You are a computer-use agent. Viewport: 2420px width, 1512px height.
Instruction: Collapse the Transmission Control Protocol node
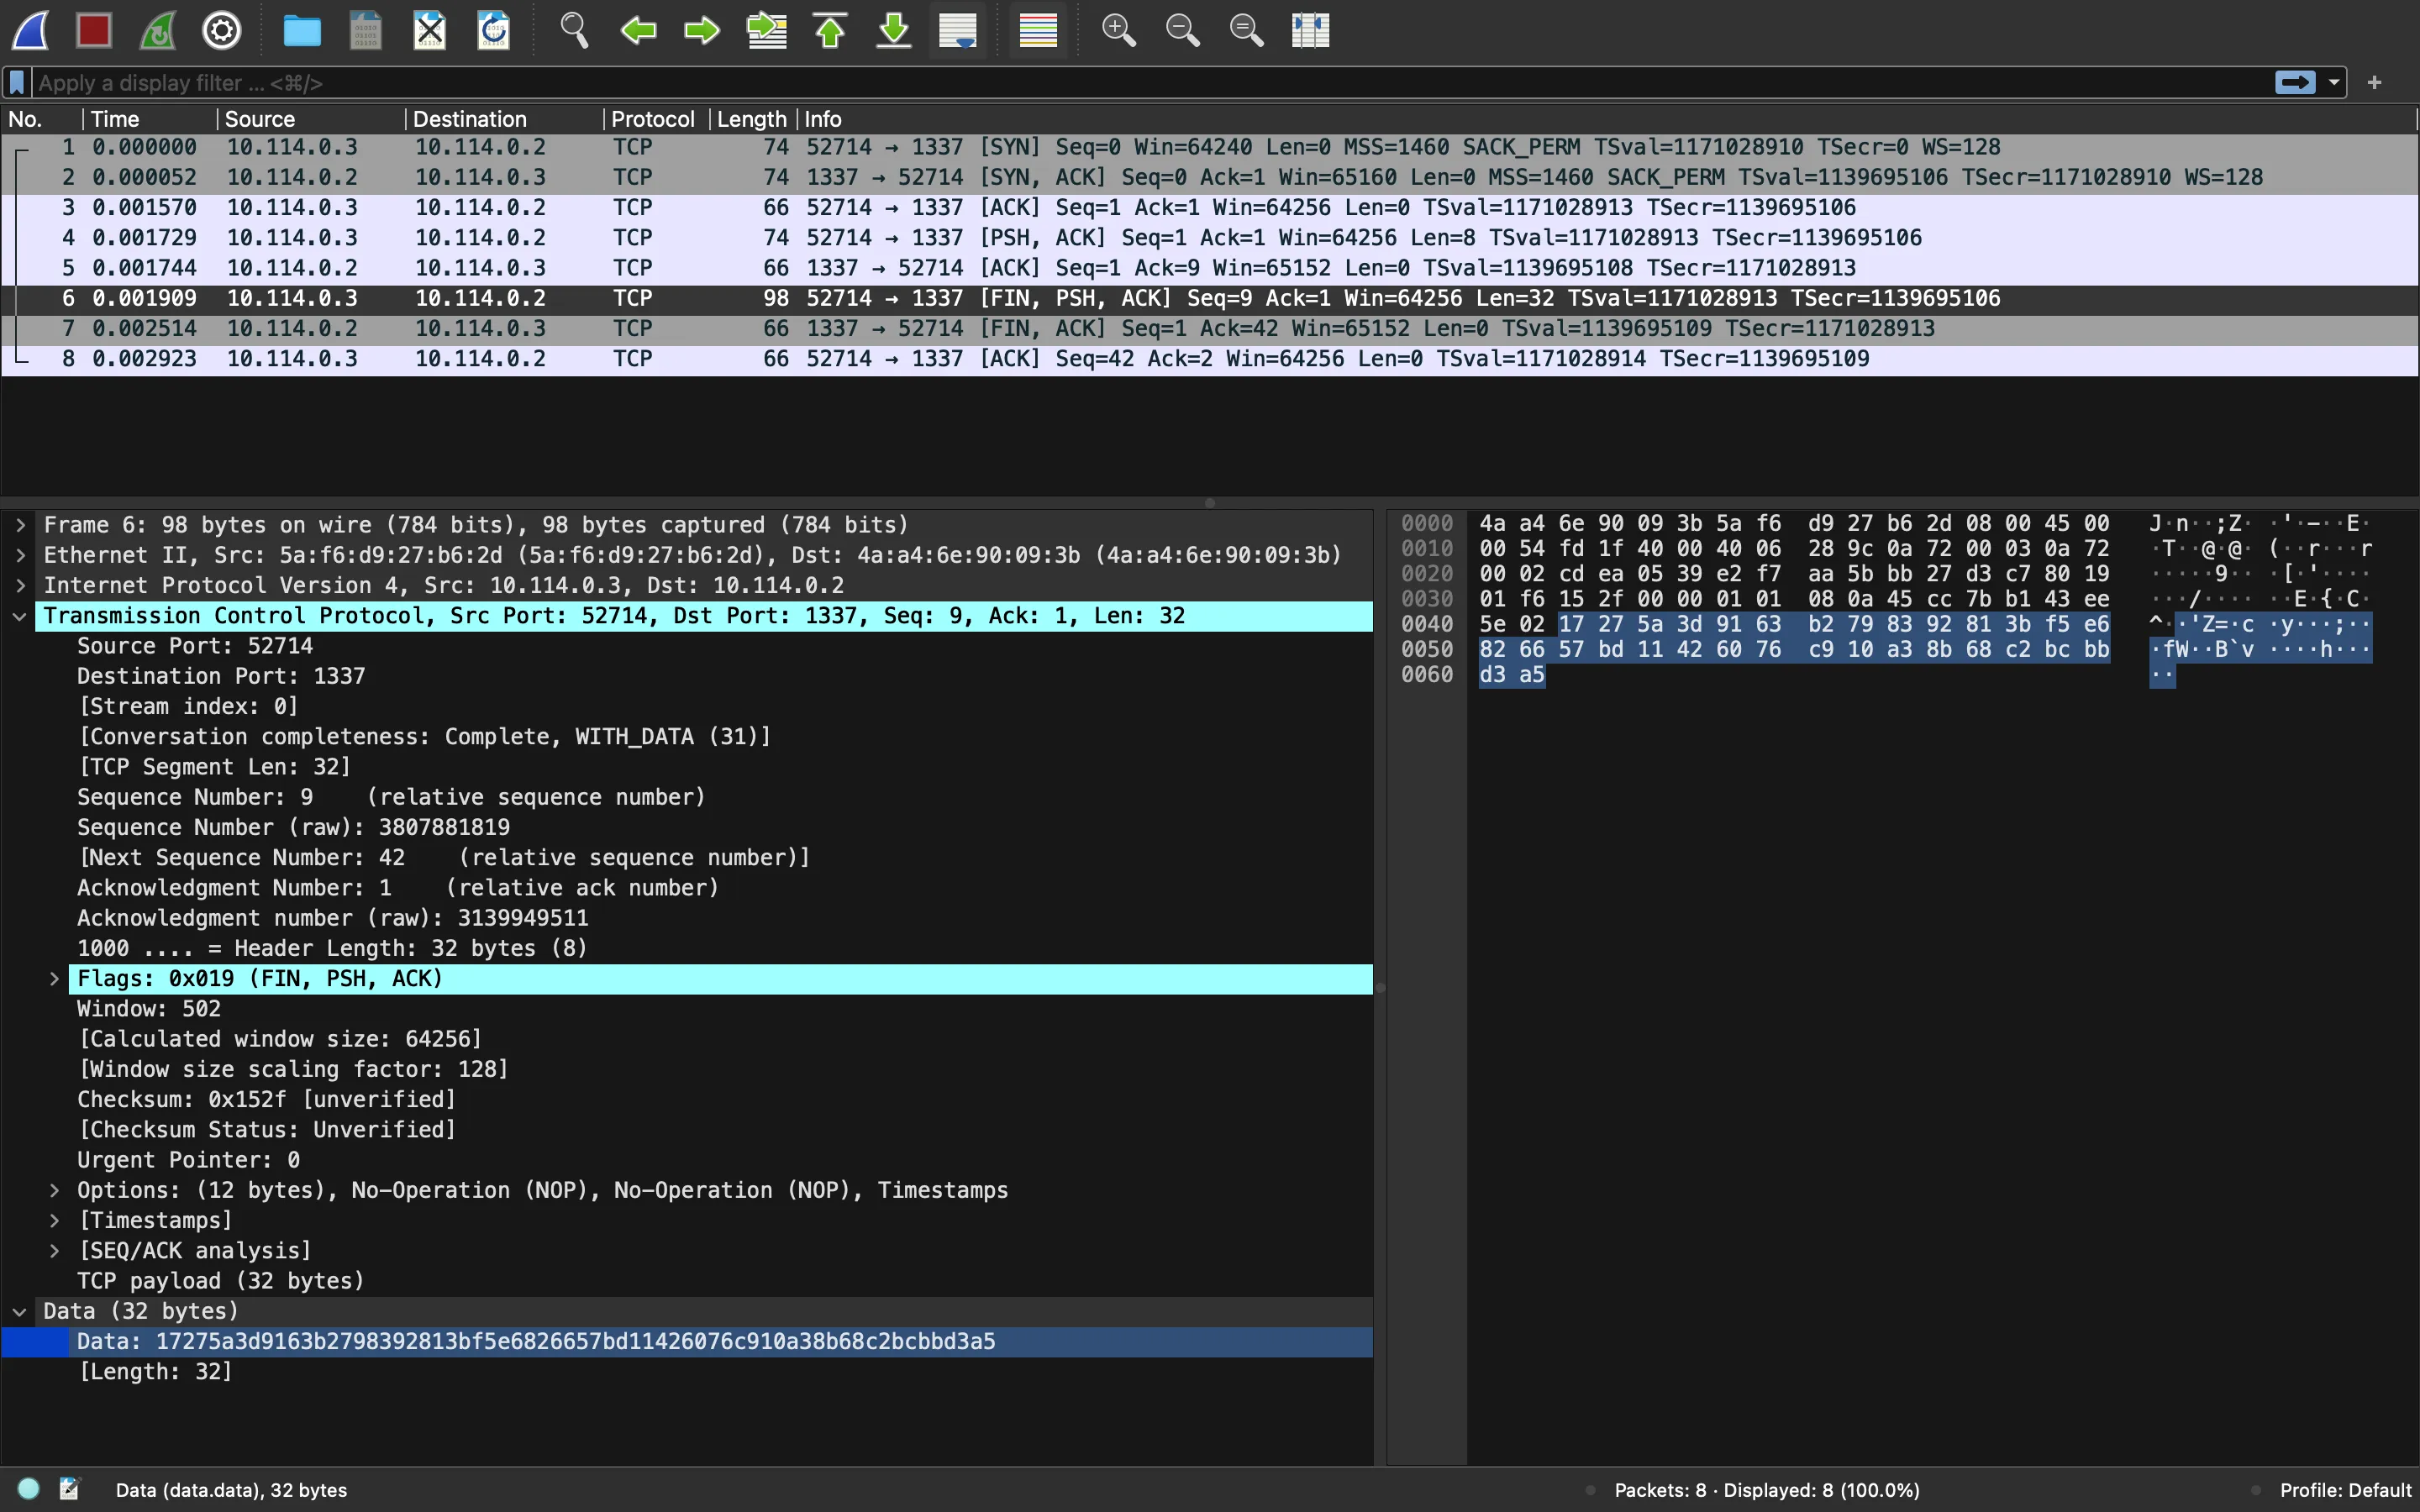coord(20,616)
